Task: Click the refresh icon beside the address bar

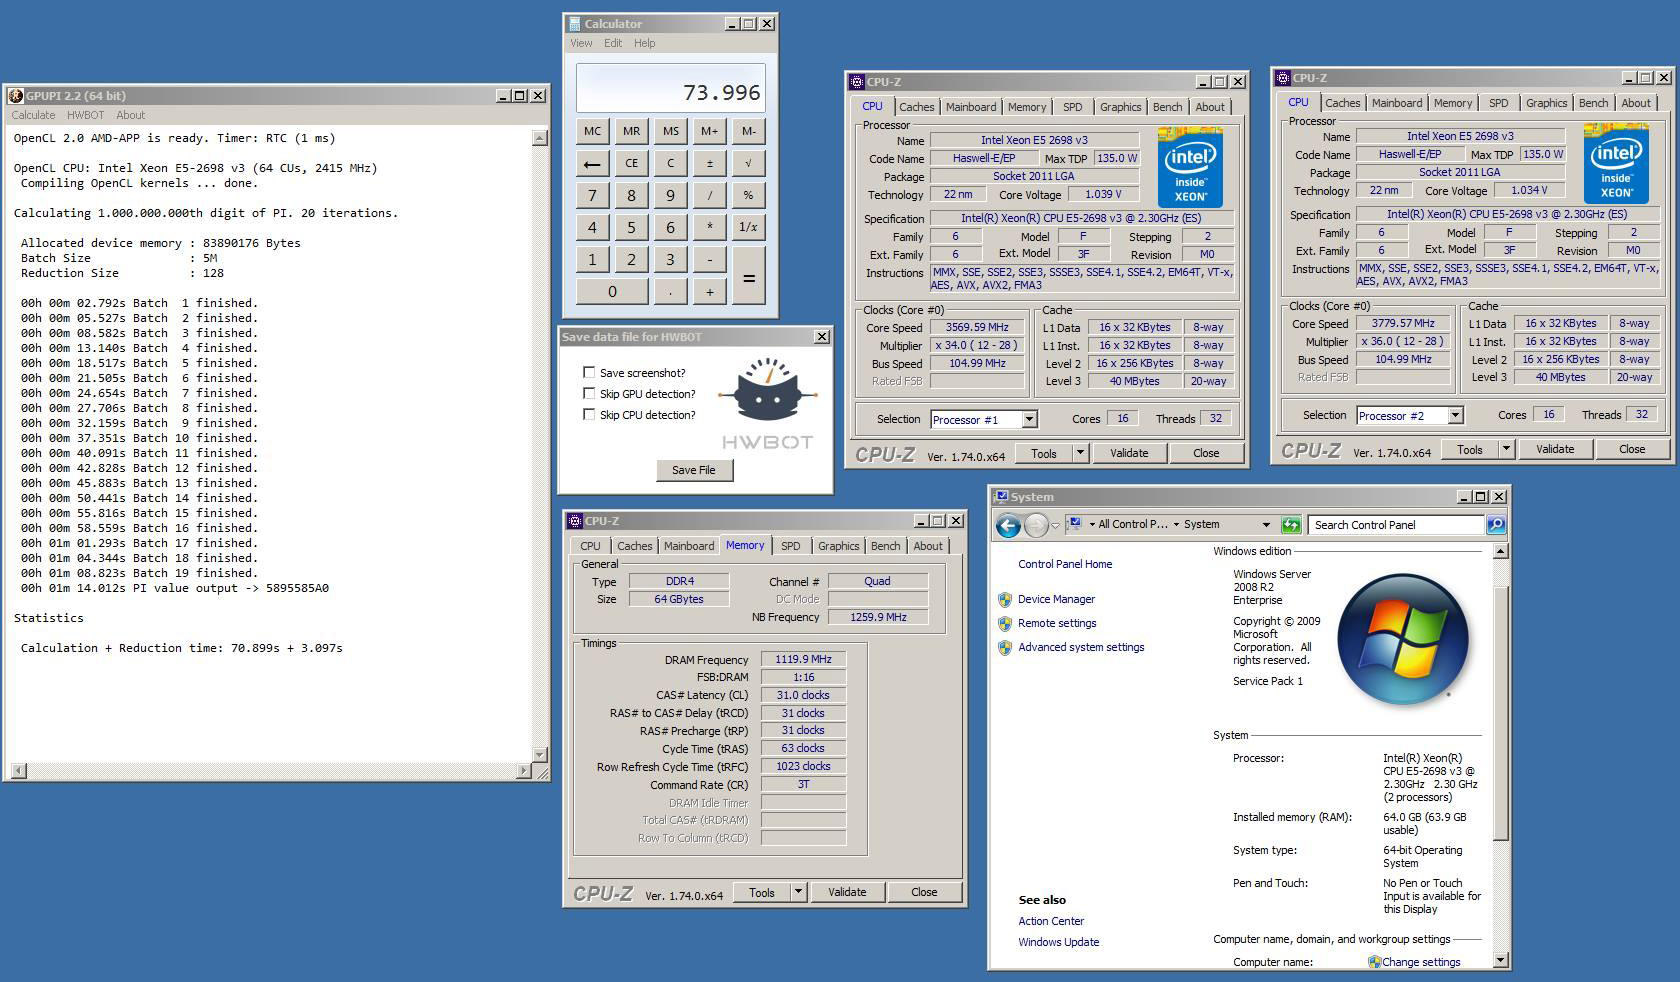Action: click(x=1291, y=525)
